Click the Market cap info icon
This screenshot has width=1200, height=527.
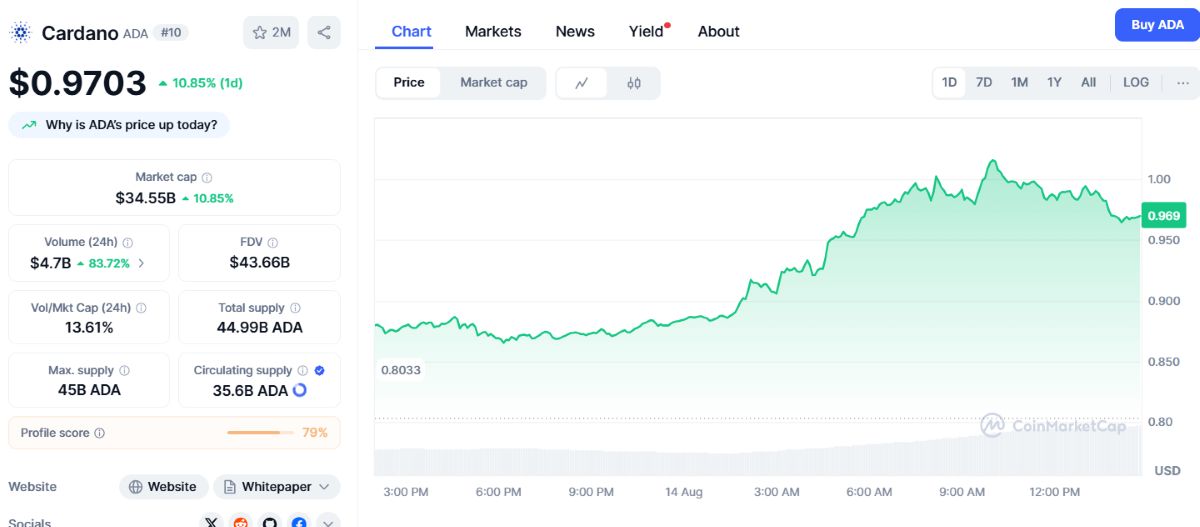tap(207, 177)
